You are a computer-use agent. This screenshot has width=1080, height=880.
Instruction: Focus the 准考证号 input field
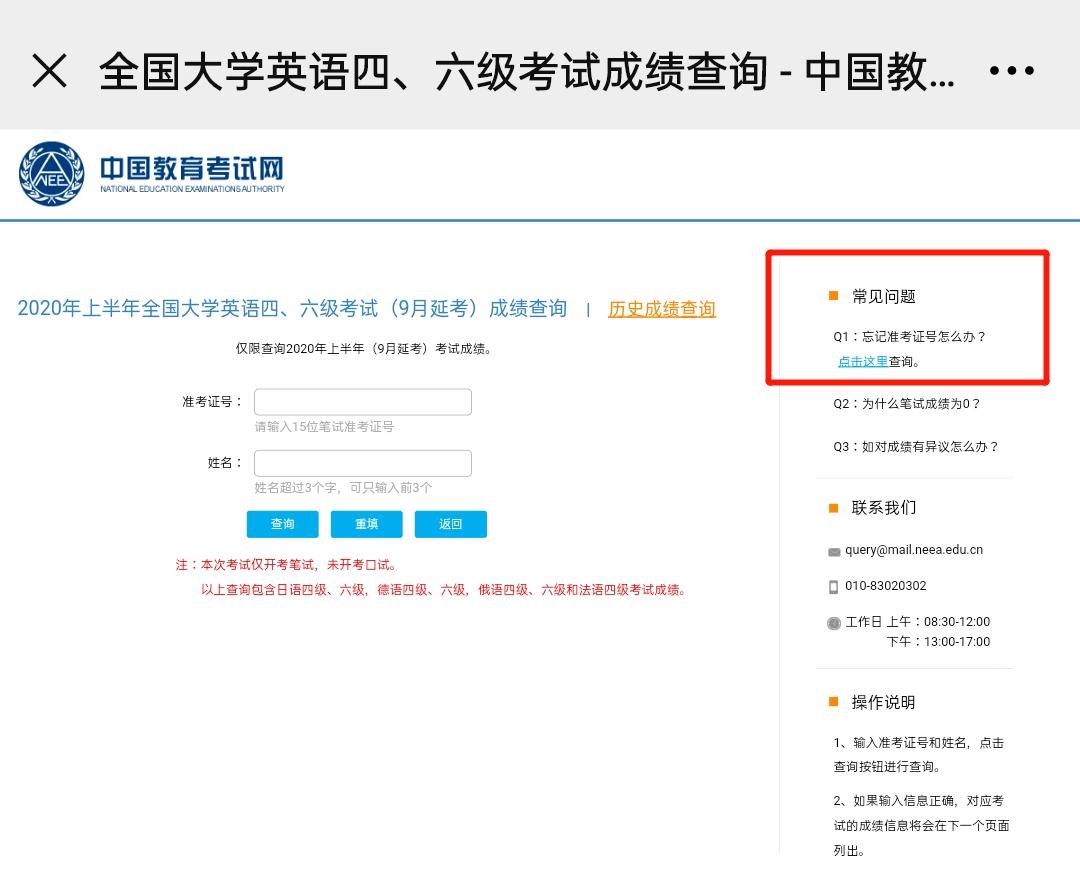363,402
